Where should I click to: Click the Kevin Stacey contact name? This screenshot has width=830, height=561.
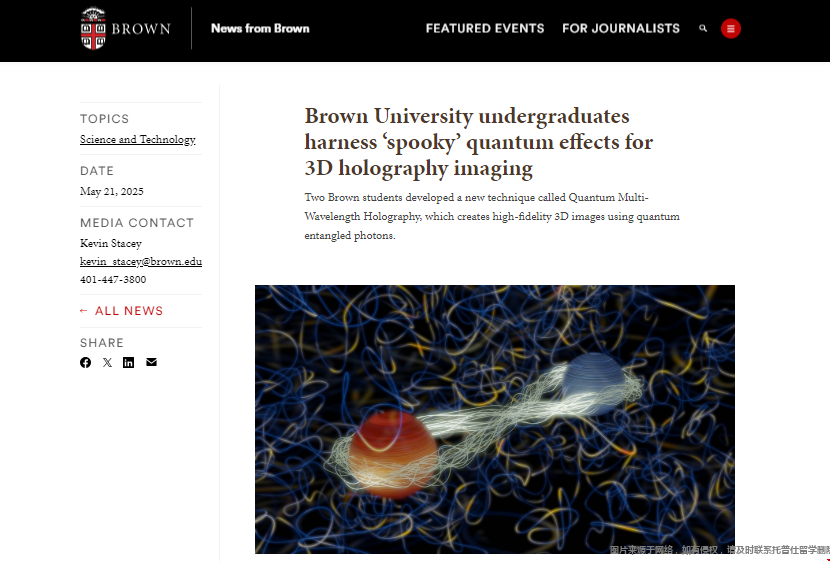pos(111,243)
